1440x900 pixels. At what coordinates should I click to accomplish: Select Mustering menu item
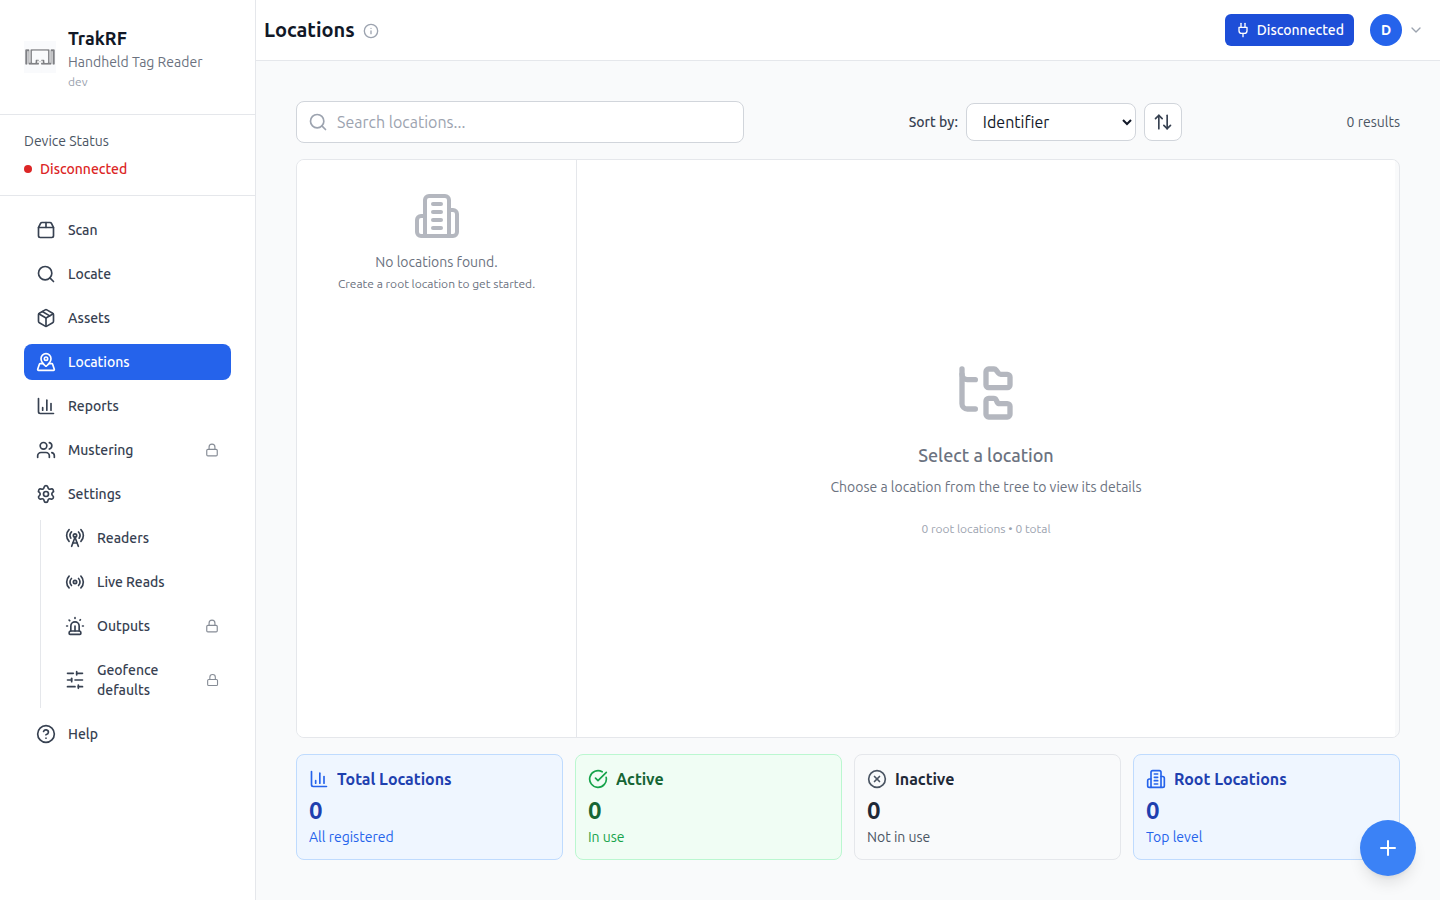coord(127,450)
